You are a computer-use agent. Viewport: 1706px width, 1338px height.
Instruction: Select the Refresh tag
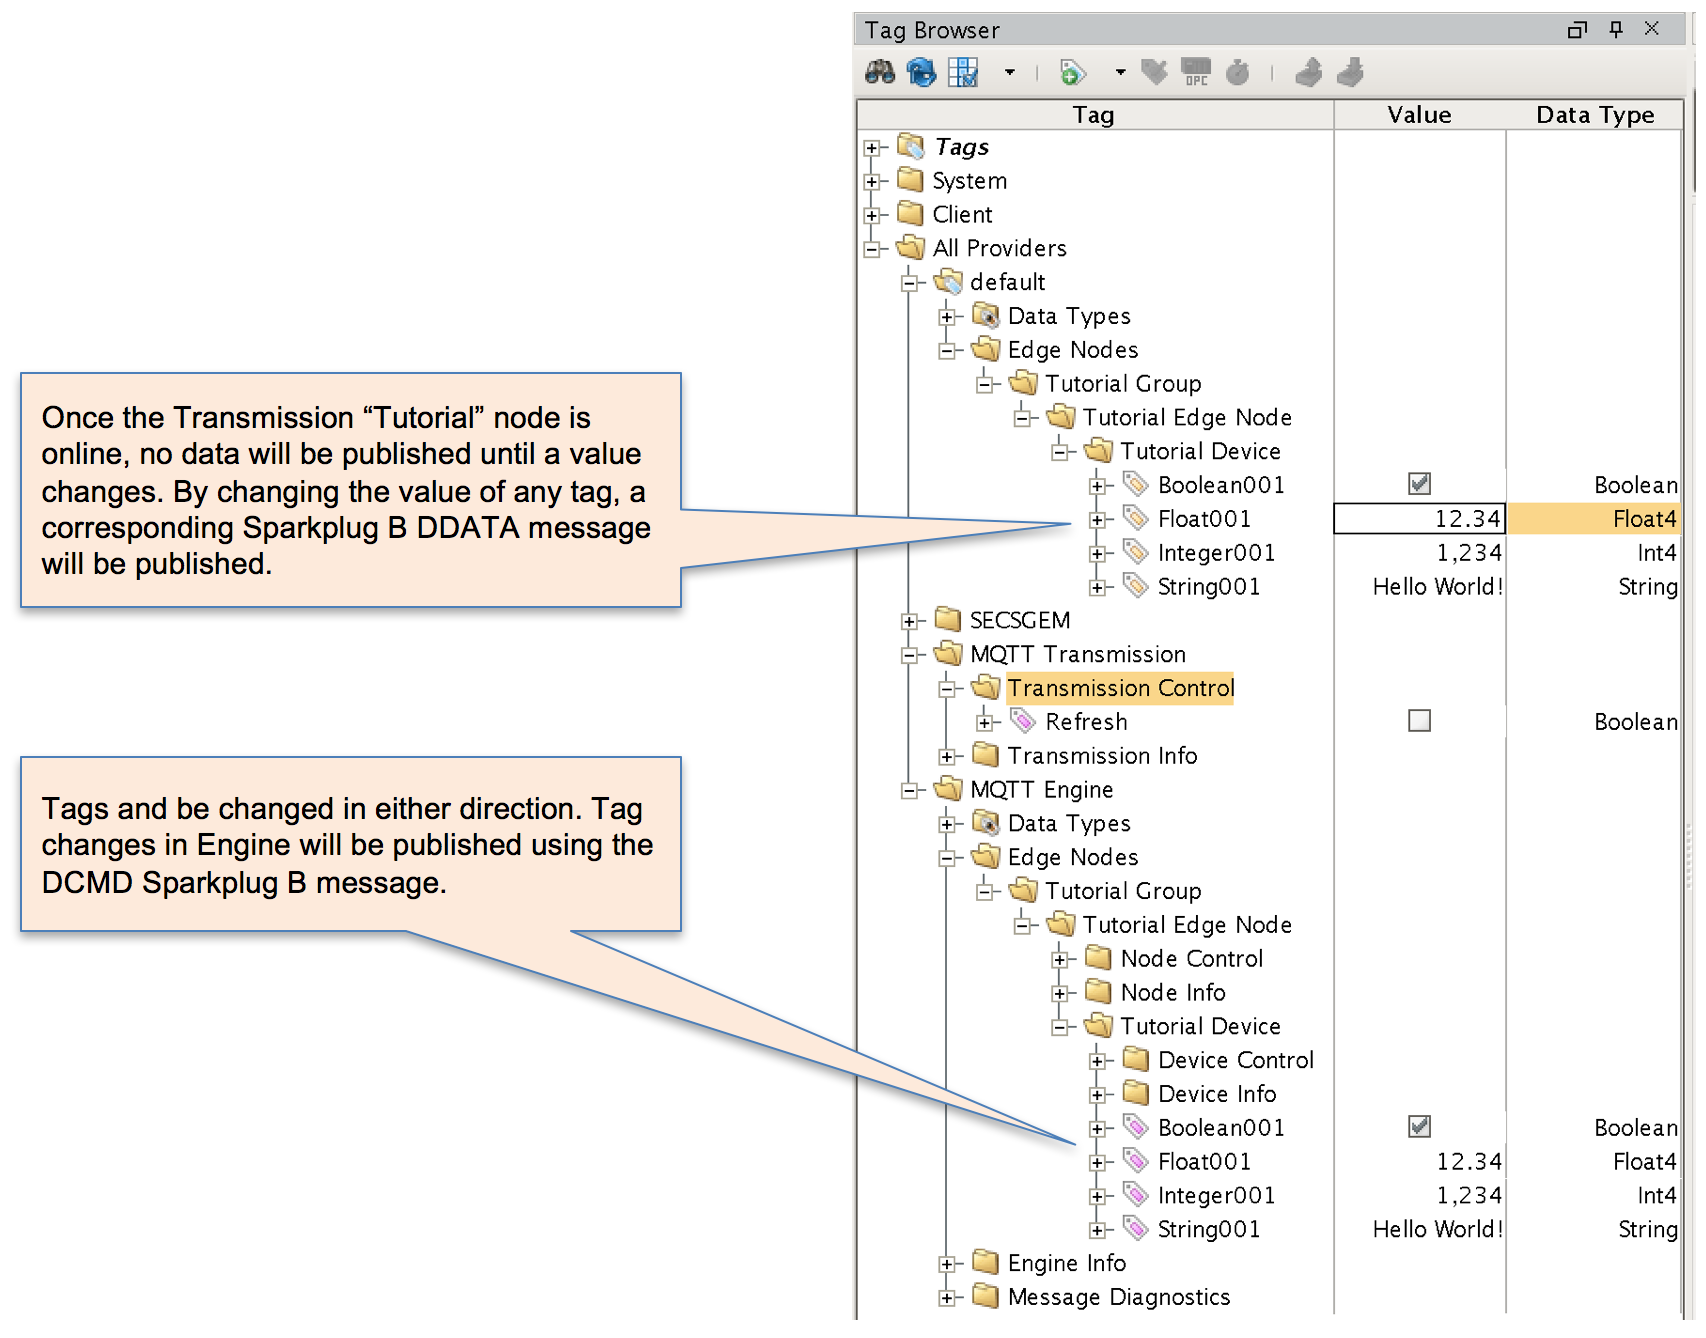click(x=1086, y=722)
